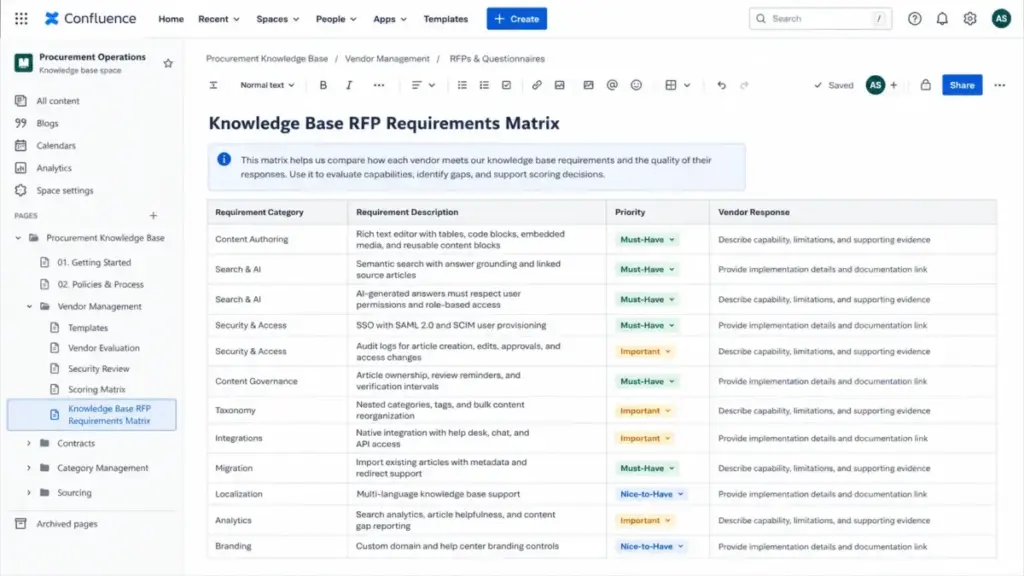1024x576 pixels.
Task: Insert a table from the toolbar
Action: (671, 85)
